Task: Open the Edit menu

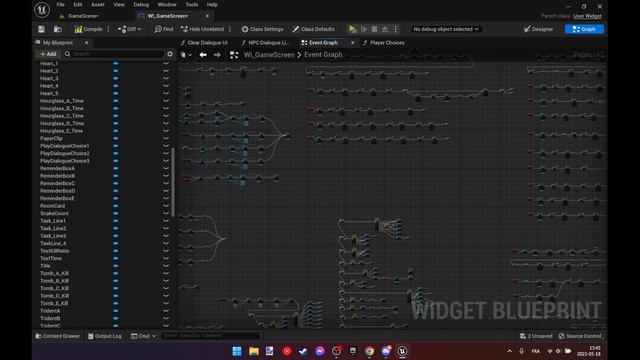Action: tap(78, 4)
